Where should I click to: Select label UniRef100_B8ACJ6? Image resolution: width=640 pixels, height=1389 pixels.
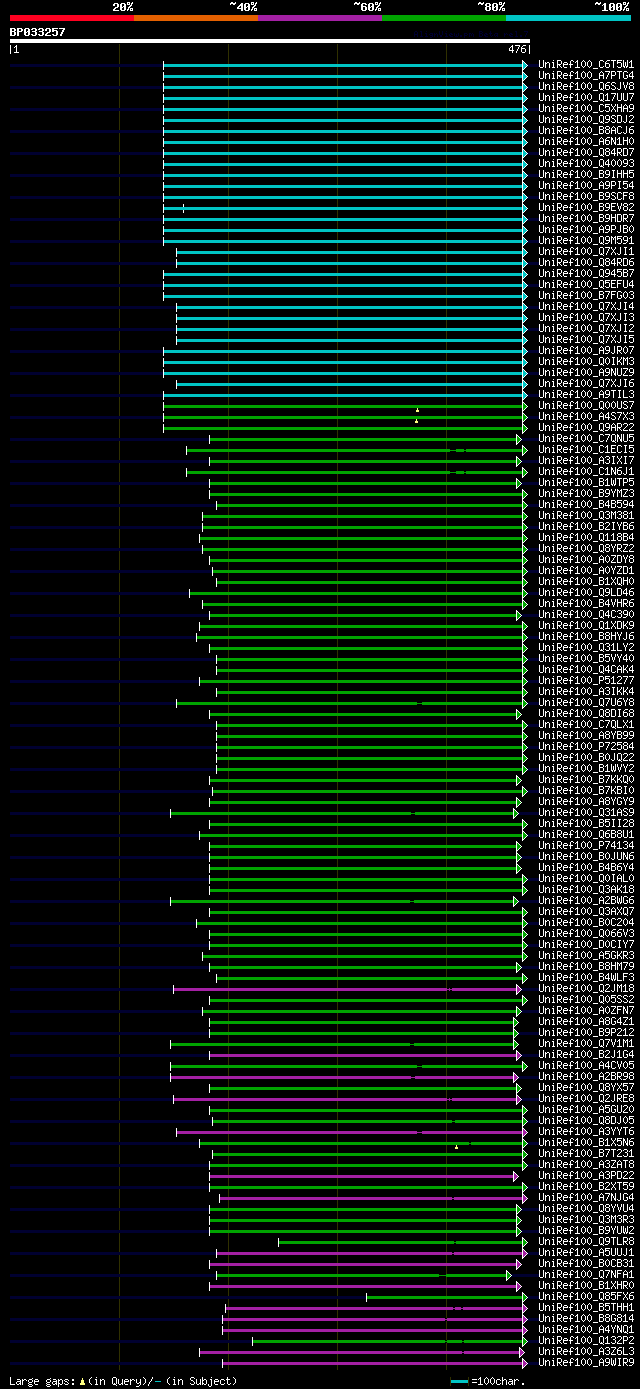586,130
